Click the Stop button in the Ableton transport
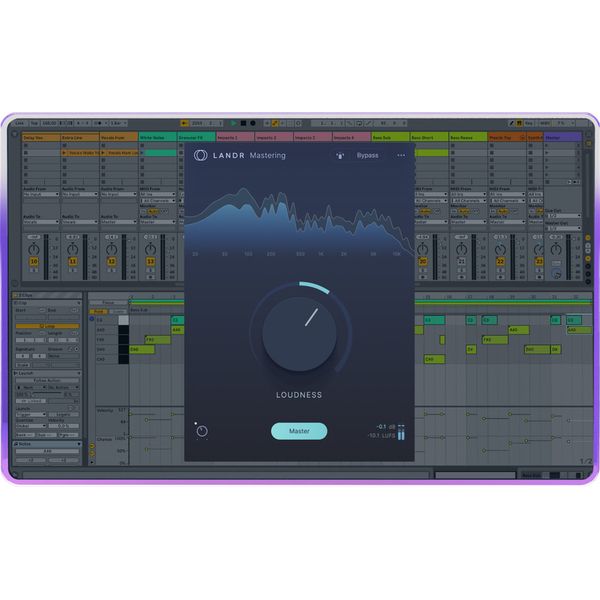The height and width of the screenshot is (600, 600). tap(243, 123)
